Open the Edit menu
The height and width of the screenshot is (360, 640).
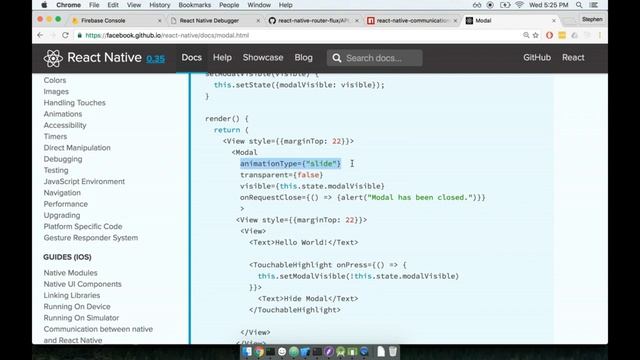click(x=113, y=5)
